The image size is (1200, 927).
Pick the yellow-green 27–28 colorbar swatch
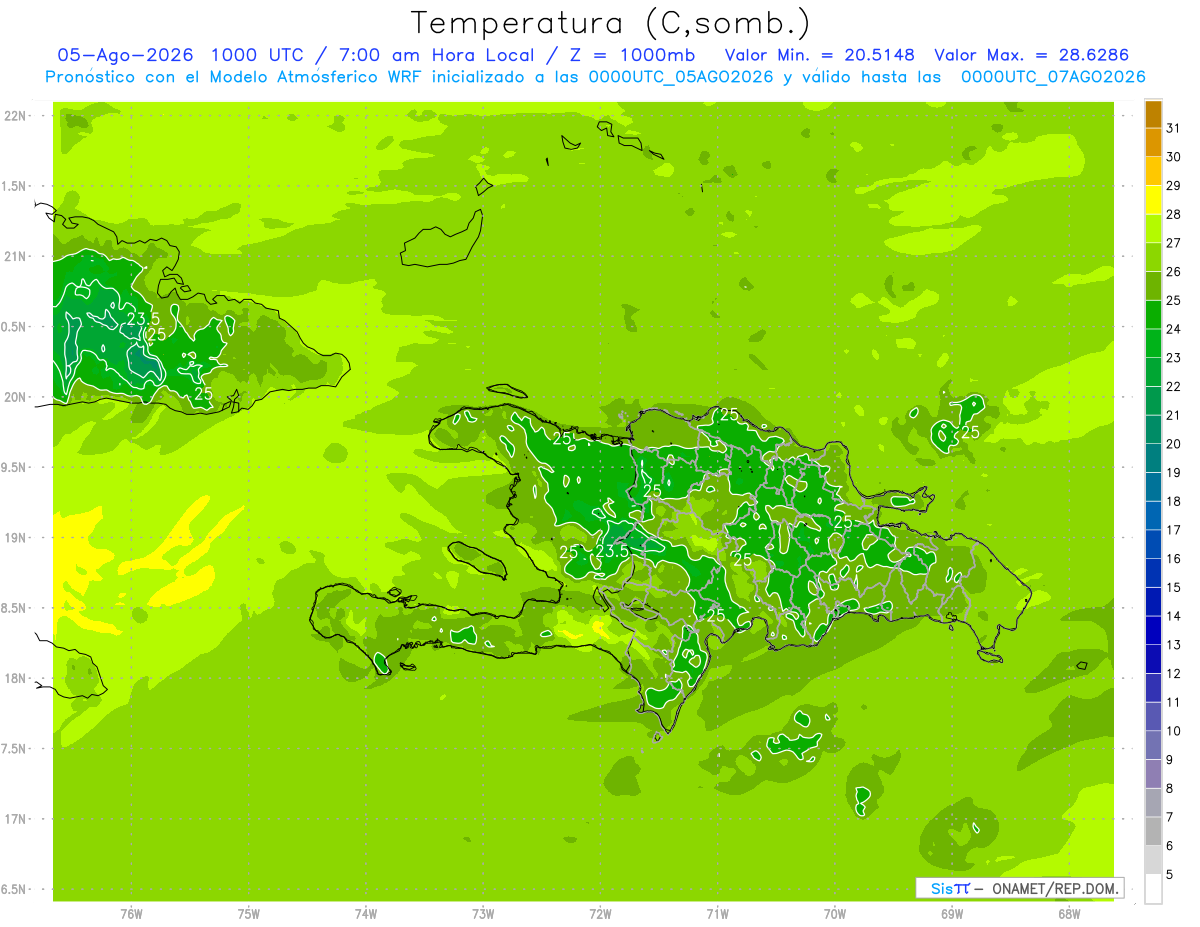(x=1153, y=229)
